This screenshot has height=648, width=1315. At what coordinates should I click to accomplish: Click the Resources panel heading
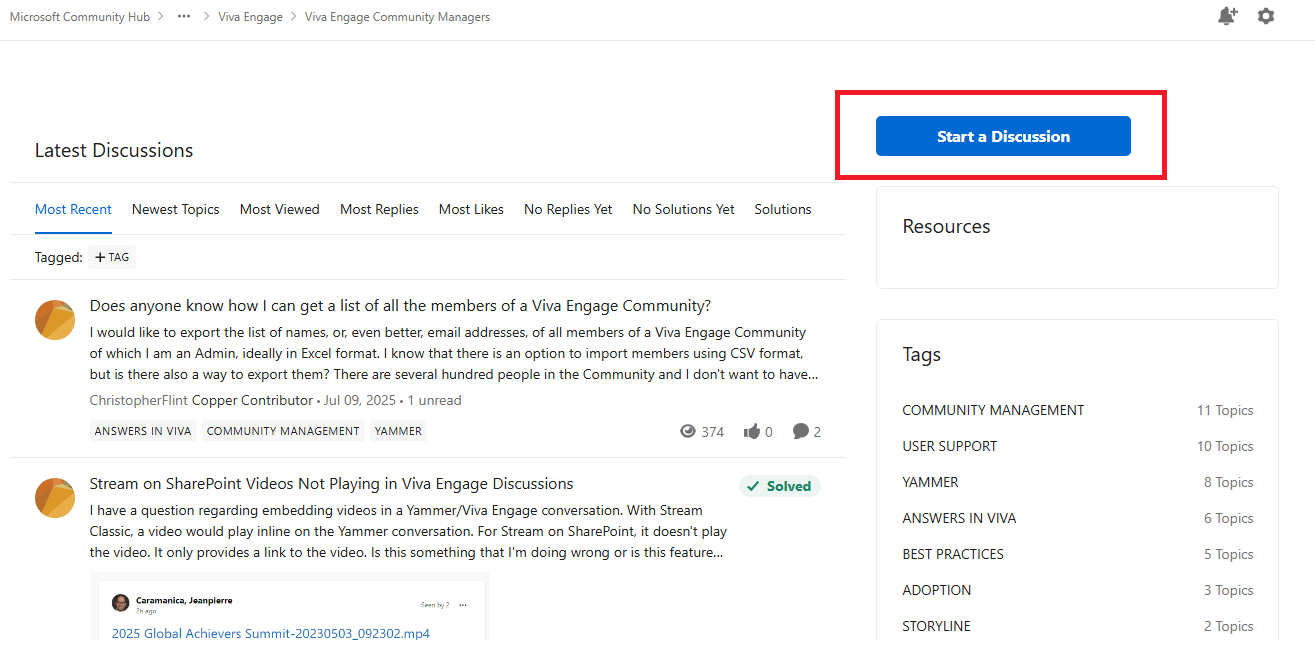[x=946, y=226]
